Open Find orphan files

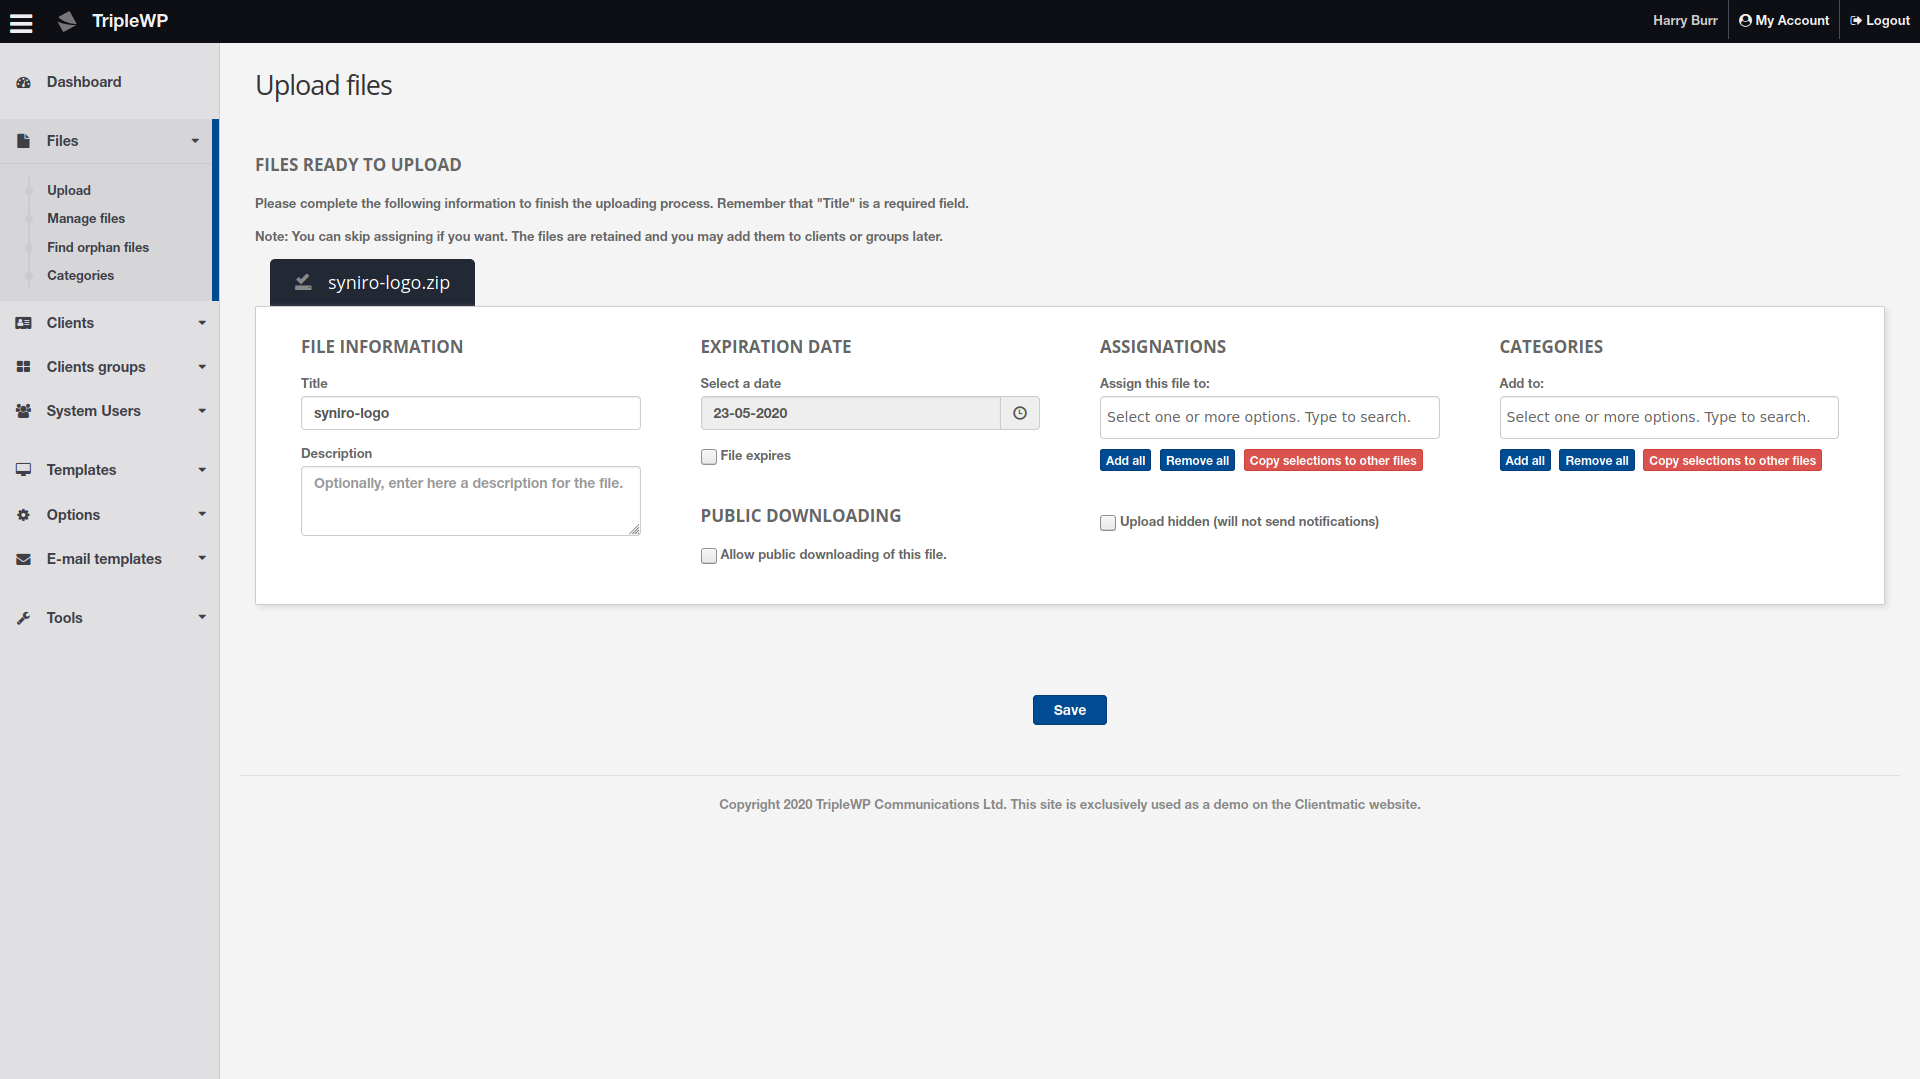click(98, 247)
